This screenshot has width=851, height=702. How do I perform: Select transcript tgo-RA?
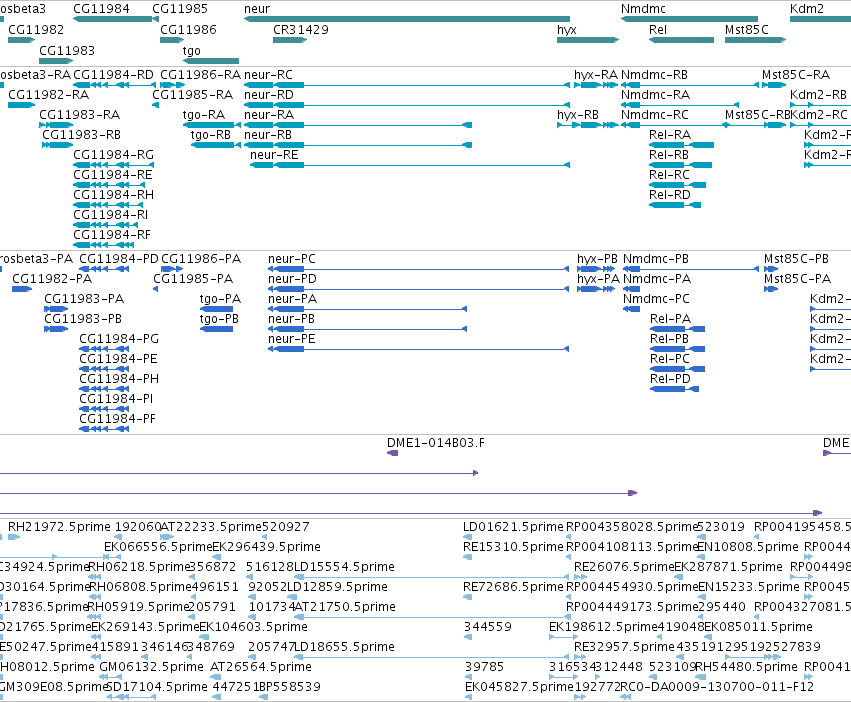click(x=212, y=125)
